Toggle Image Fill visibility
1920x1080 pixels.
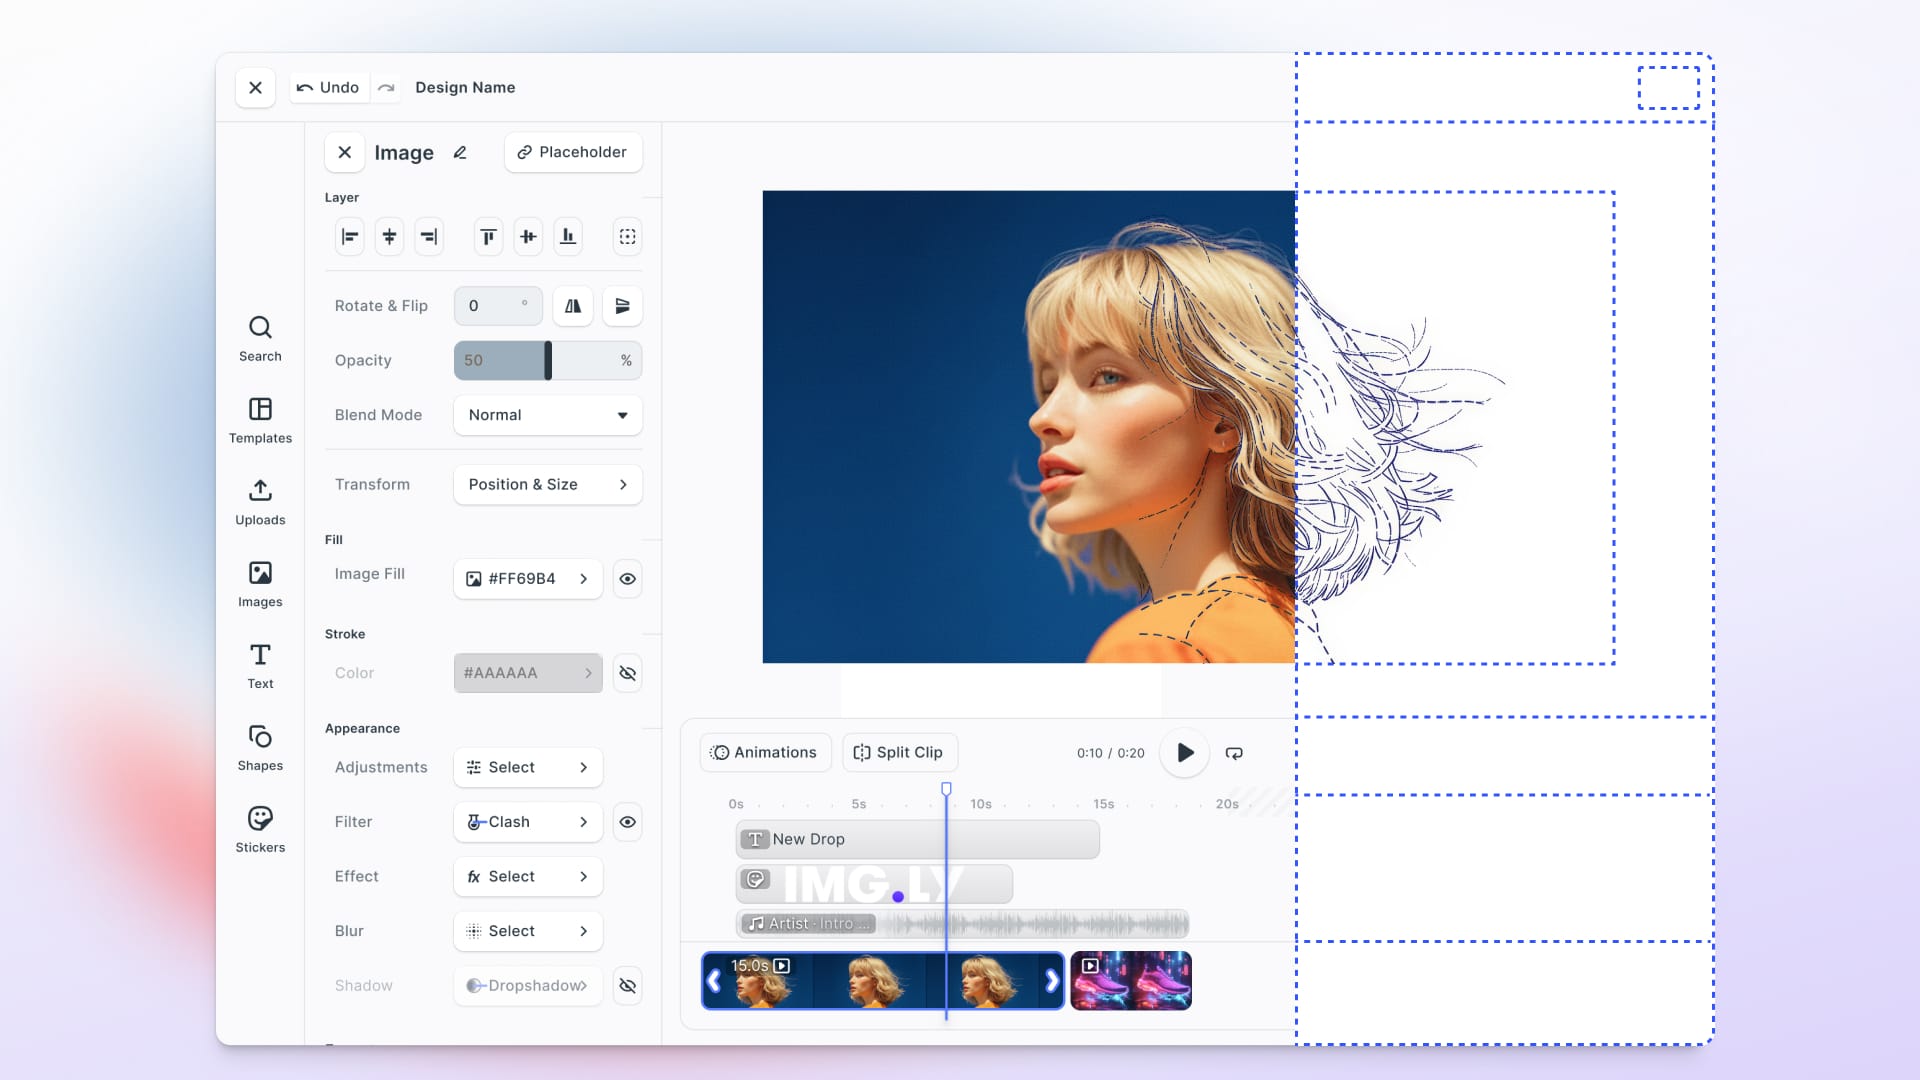[x=627, y=578]
